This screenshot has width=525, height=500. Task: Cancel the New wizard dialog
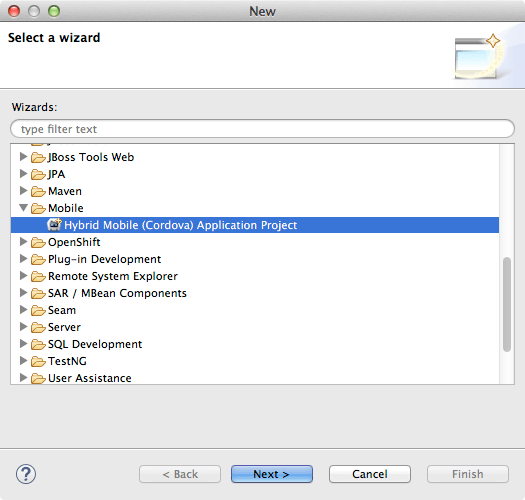(370, 474)
